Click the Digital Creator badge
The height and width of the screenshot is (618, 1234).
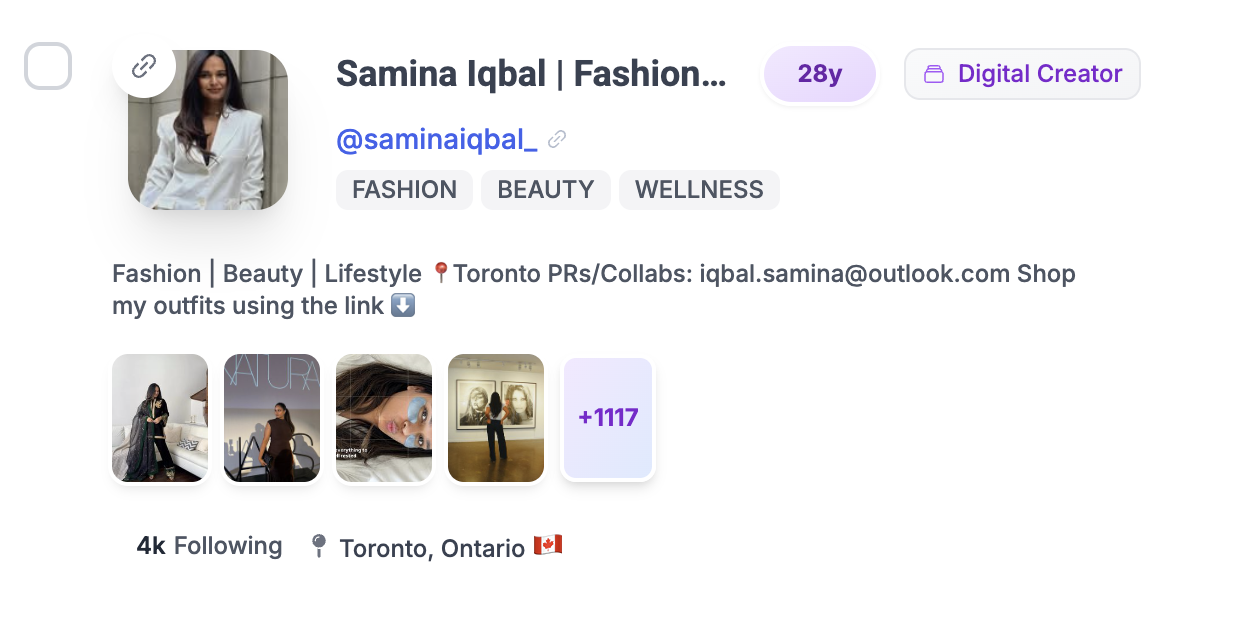point(1021,73)
